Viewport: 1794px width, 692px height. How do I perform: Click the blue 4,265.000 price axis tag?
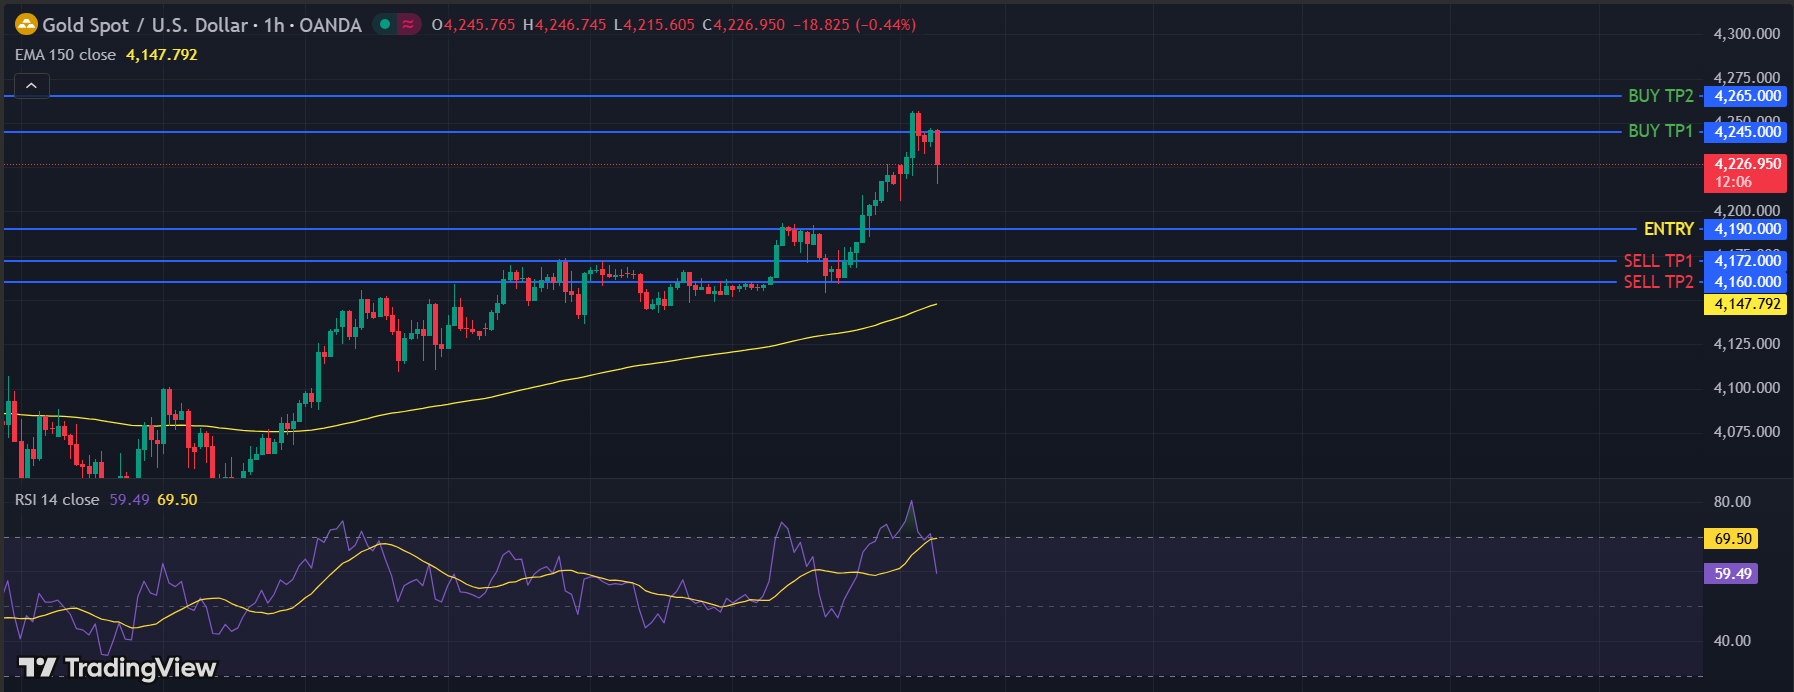point(1746,96)
